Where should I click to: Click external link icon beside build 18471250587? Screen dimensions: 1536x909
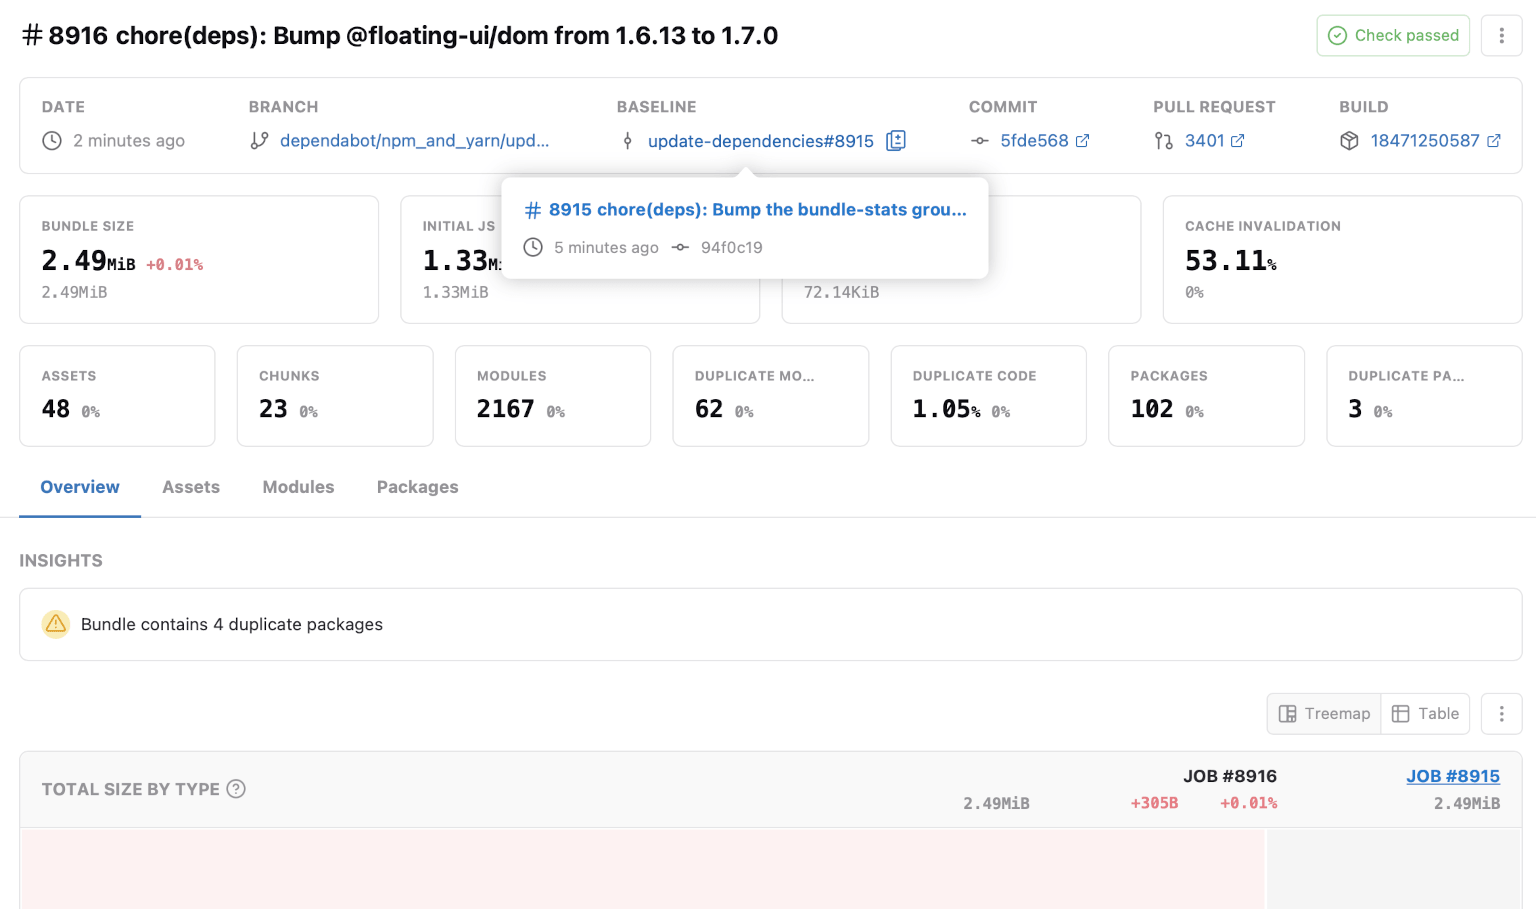[x=1494, y=141]
